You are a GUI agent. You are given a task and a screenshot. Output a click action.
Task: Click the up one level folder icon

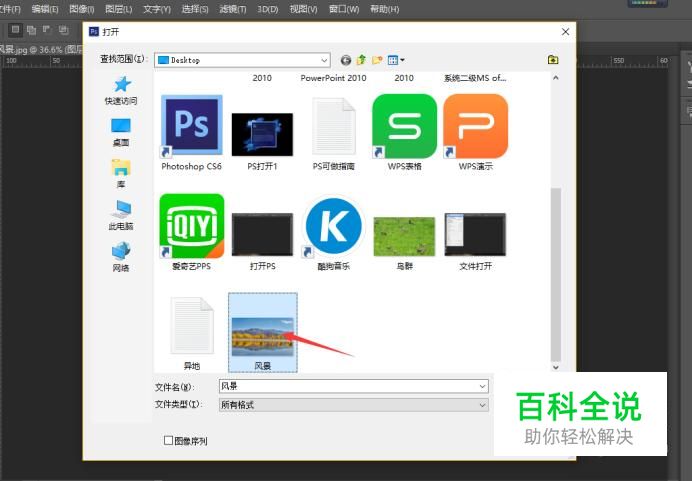click(x=361, y=60)
